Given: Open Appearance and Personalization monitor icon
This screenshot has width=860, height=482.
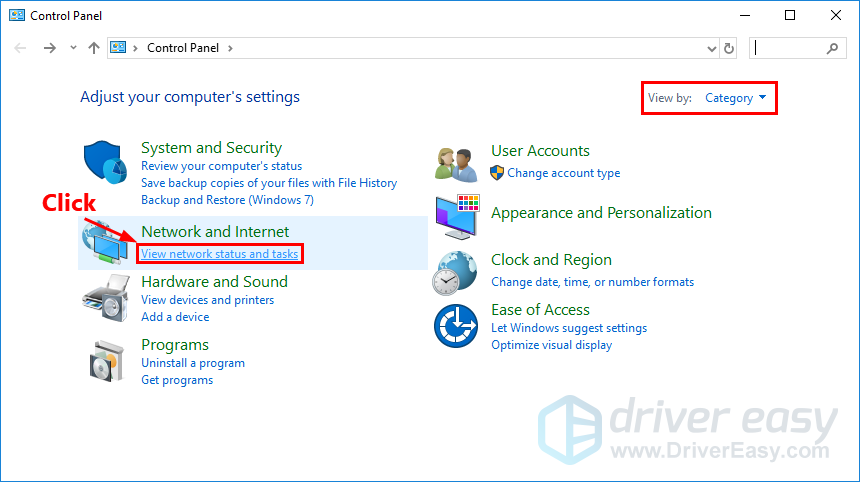Looking at the screenshot, I should tap(458, 215).
